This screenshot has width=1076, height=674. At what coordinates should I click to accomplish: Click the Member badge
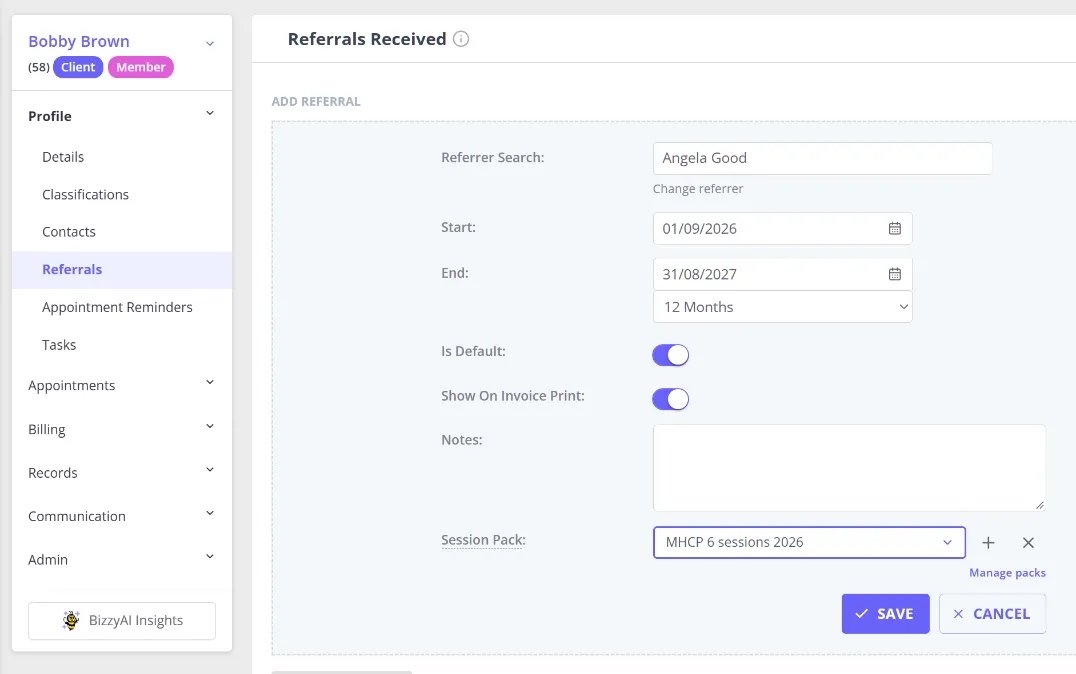pos(141,67)
